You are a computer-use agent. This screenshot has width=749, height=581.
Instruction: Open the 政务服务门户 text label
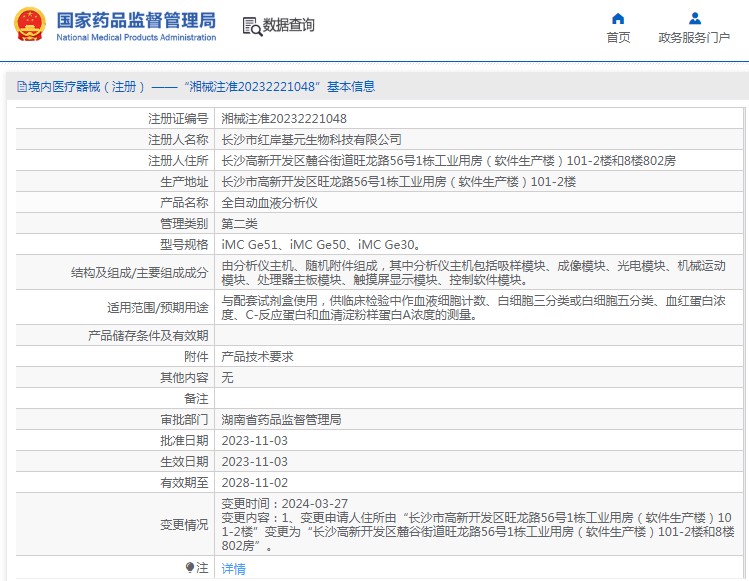[x=694, y=38]
